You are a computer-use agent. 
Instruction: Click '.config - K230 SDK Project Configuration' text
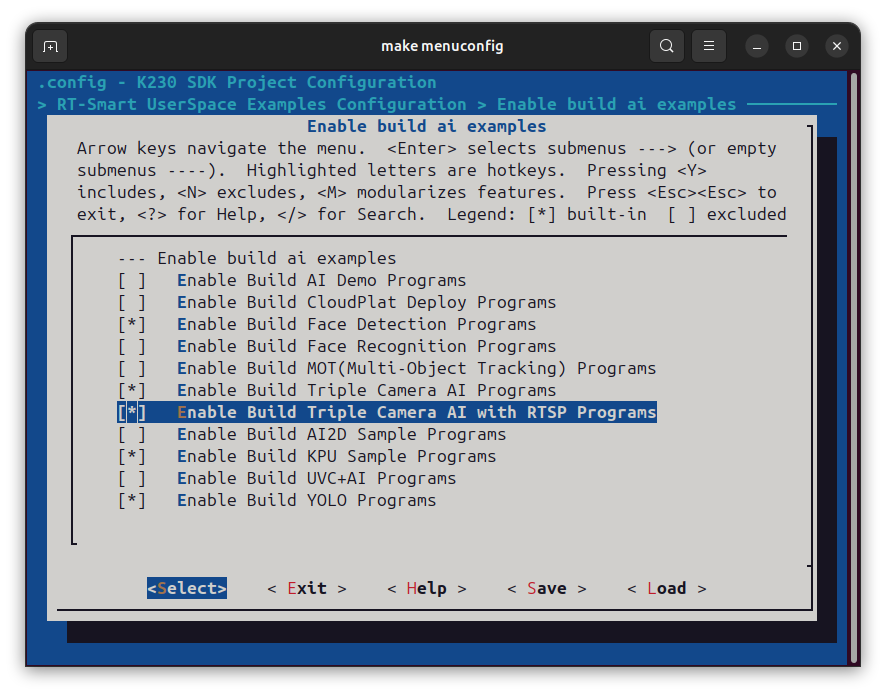coord(237,82)
